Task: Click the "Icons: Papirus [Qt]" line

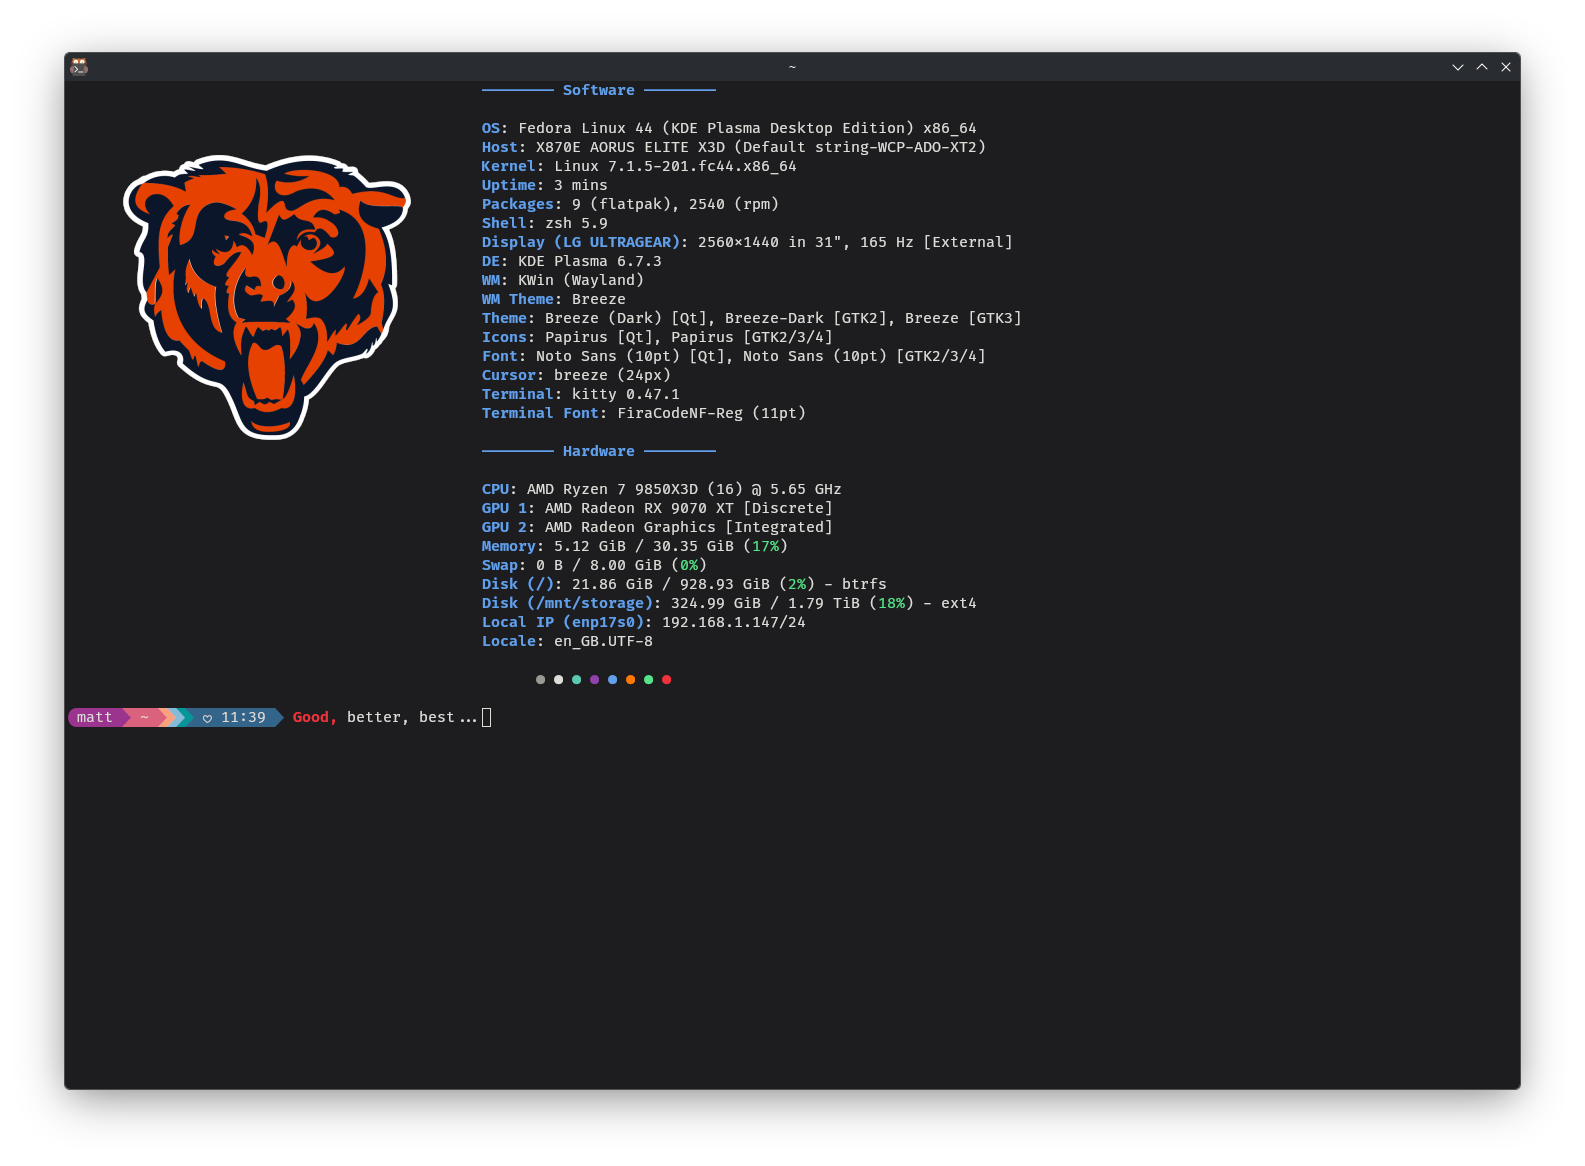Action: 657,337
